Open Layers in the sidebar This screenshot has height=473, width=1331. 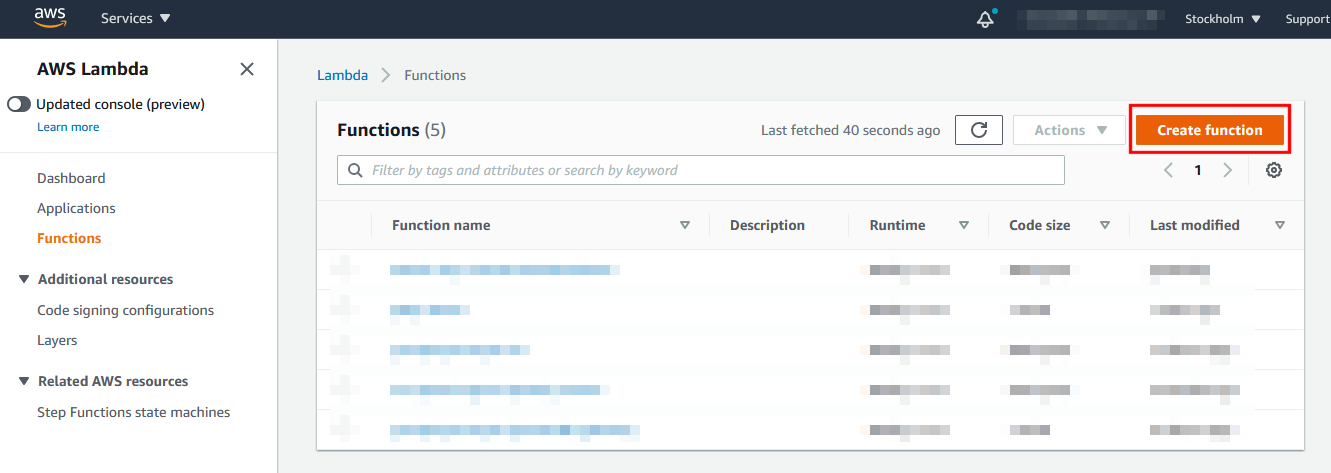coord(57,340)
